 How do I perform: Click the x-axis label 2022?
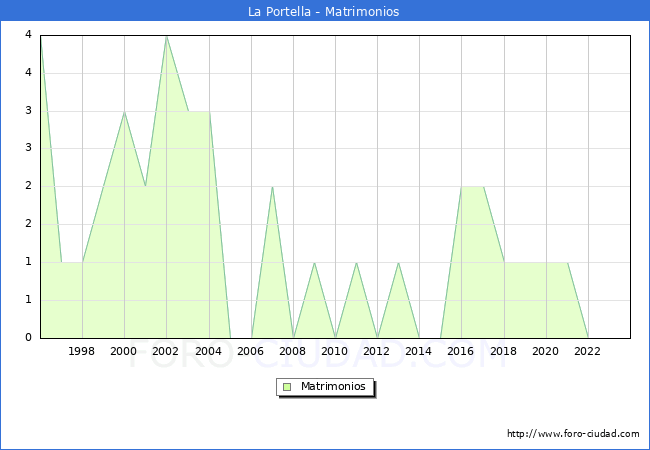(587, 351)
